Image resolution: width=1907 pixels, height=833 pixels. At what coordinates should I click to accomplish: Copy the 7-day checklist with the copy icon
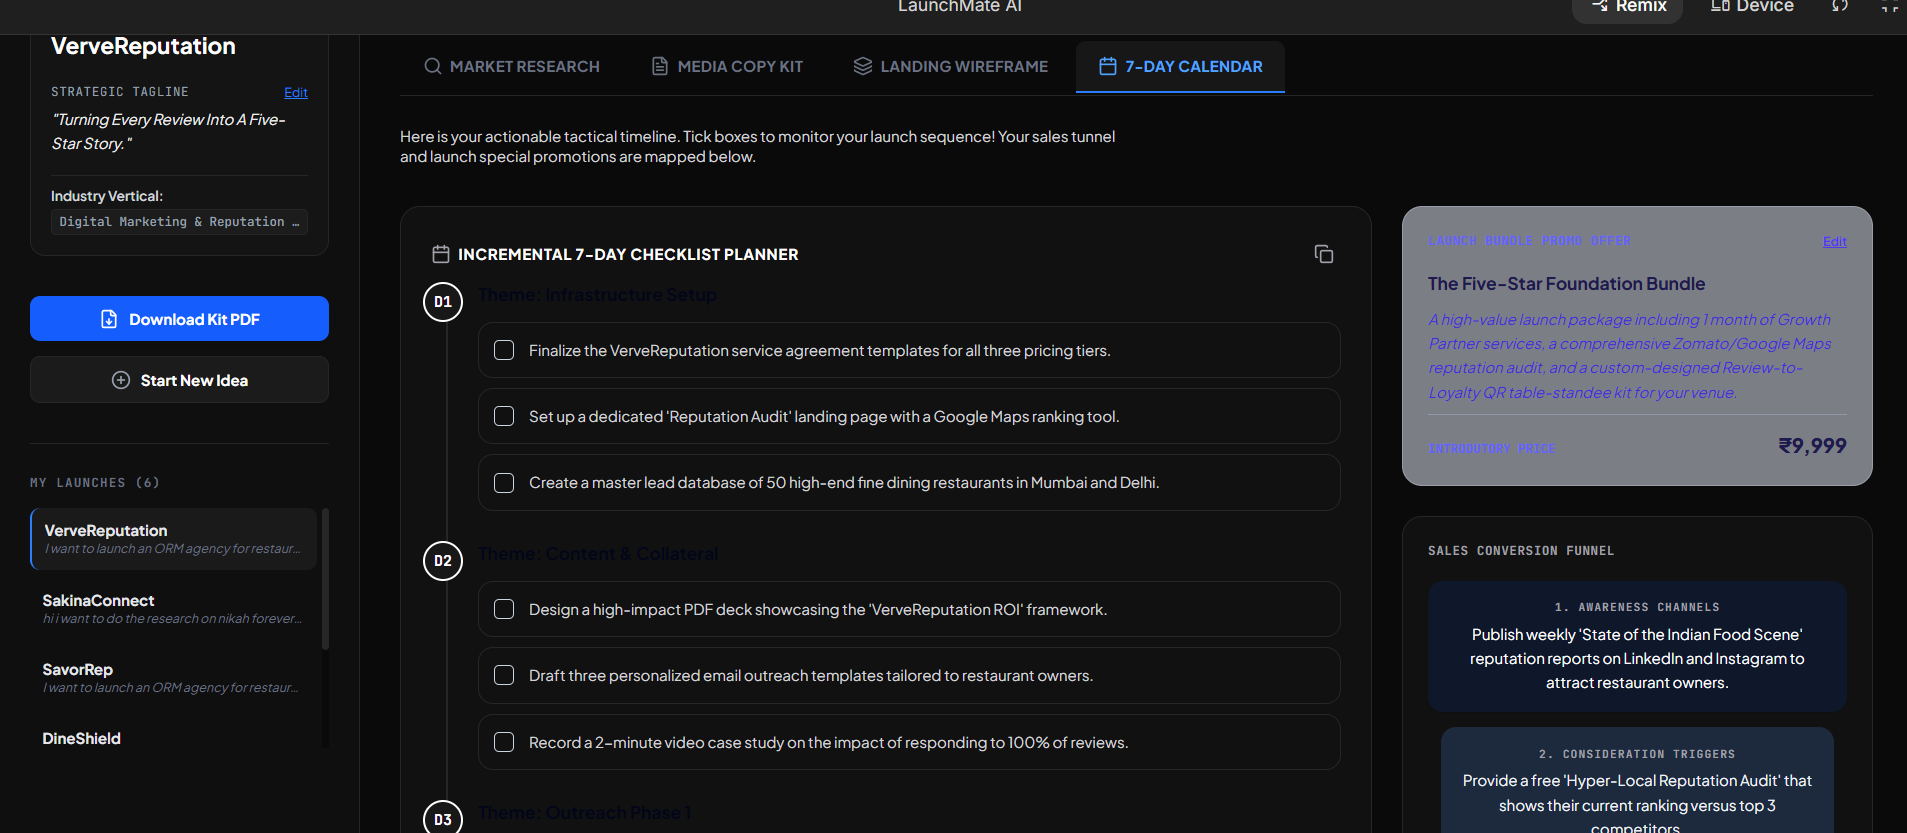[x=1323, y=254]
